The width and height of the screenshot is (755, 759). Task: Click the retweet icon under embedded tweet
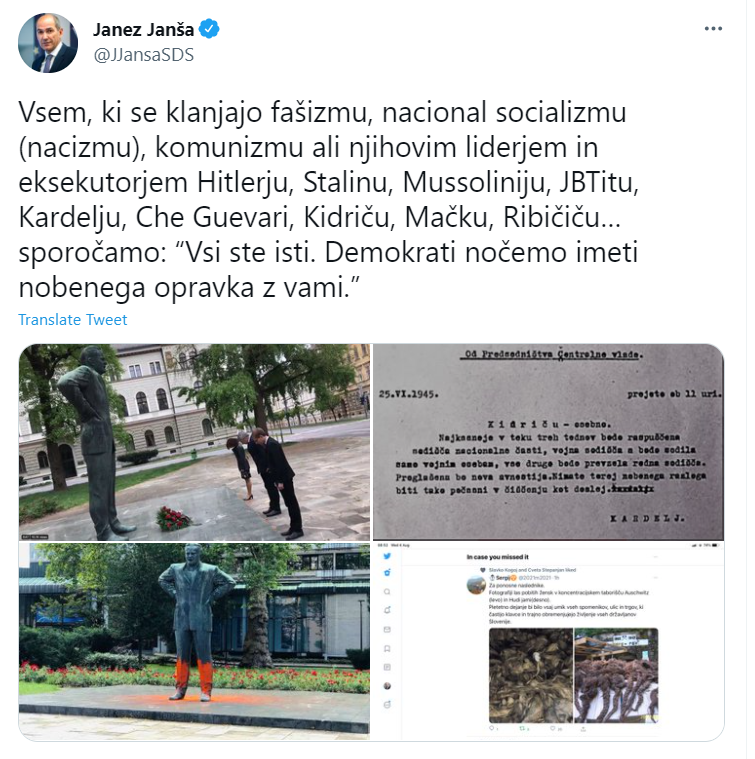pos(522,728)
